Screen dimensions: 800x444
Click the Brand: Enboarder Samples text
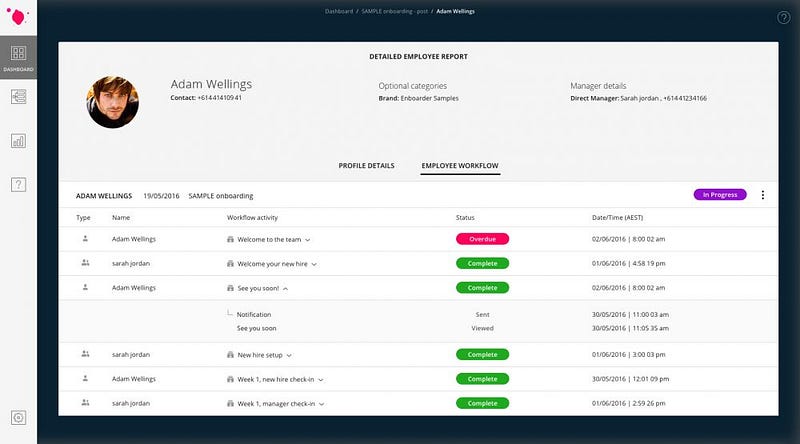coord(418,98)
